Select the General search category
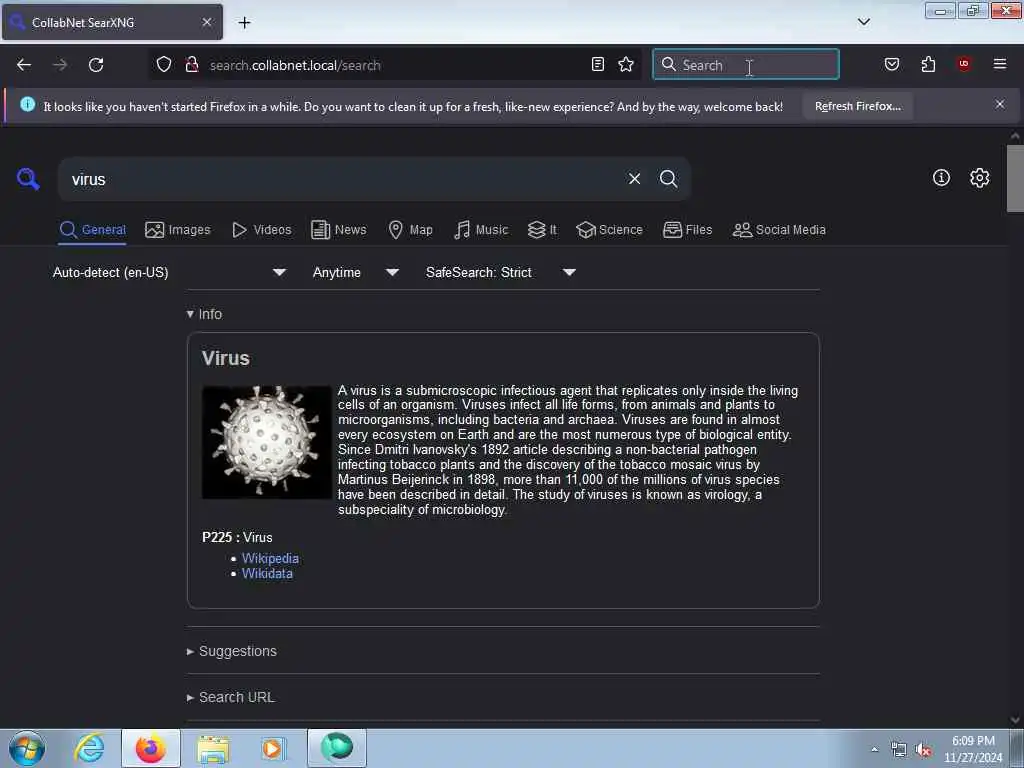The width and height of the screenshot is (1024, 768). (92, 230)
